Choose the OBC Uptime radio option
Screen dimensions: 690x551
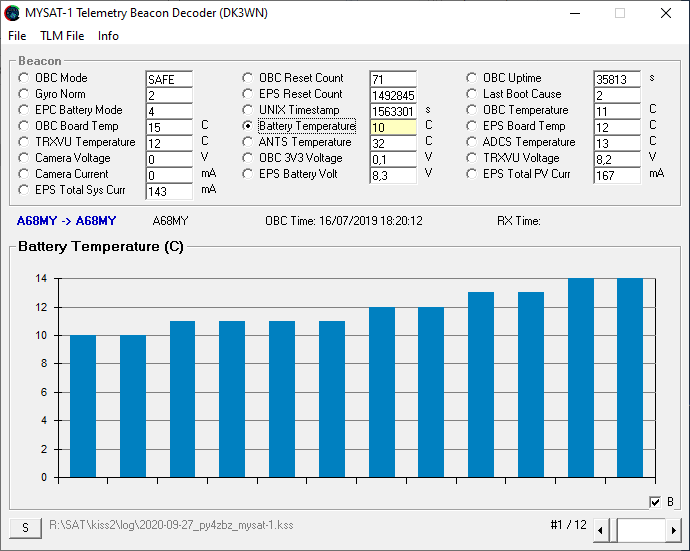pyautogui.click(x=473, y=78)
